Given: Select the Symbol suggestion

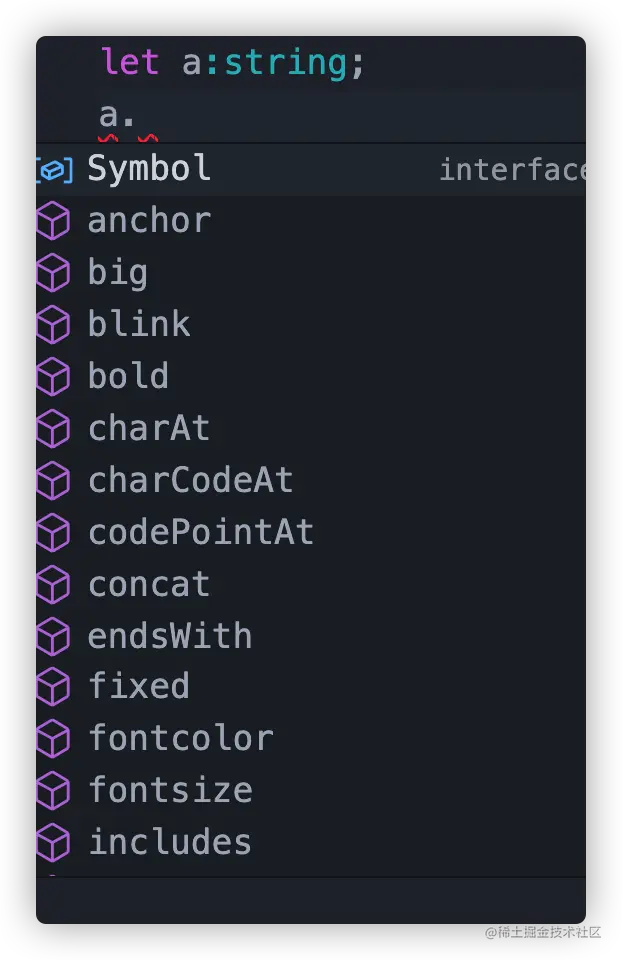Looking at the screenshot, I should click(150, 169).
